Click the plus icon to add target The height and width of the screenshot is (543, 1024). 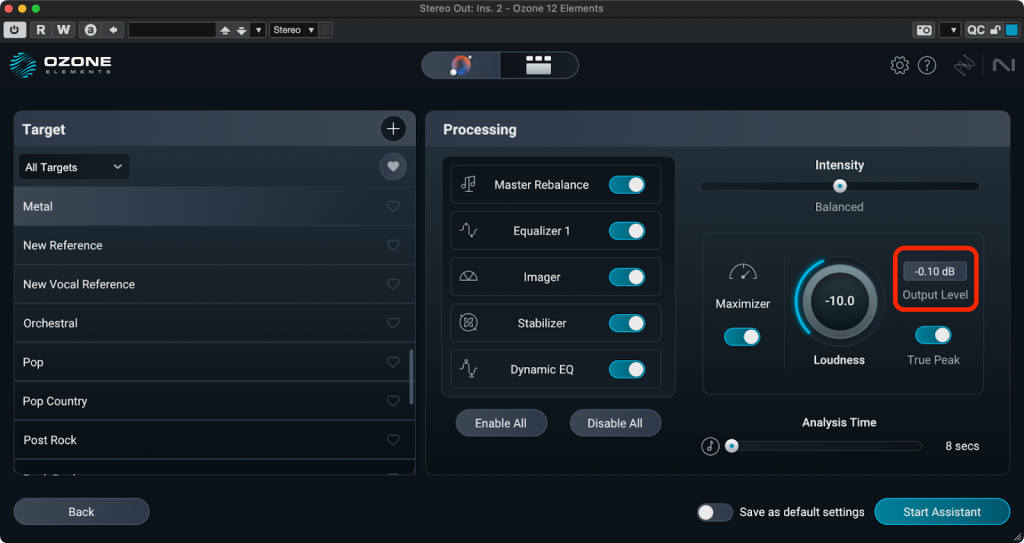(x=393, y=129)
